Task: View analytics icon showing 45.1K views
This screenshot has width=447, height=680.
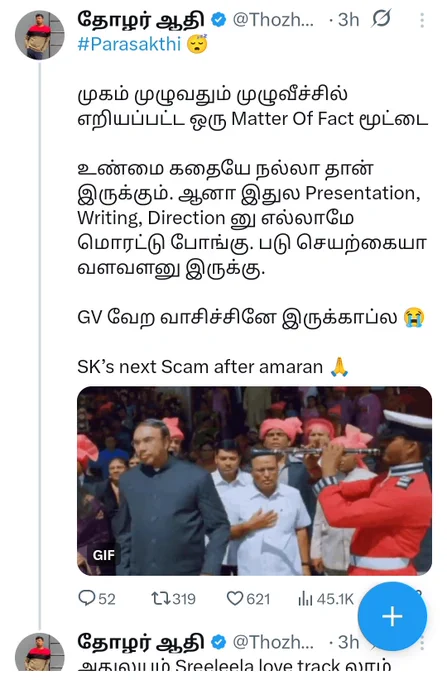Action: [x=305, y=599]
